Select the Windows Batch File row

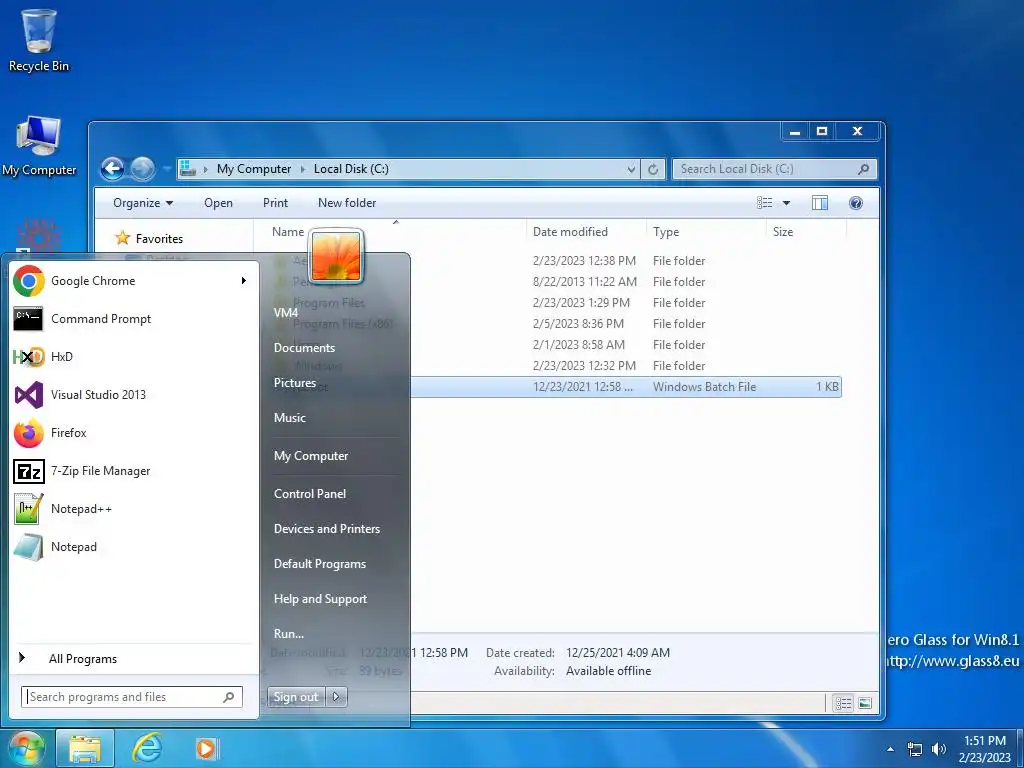click(554, 387)
